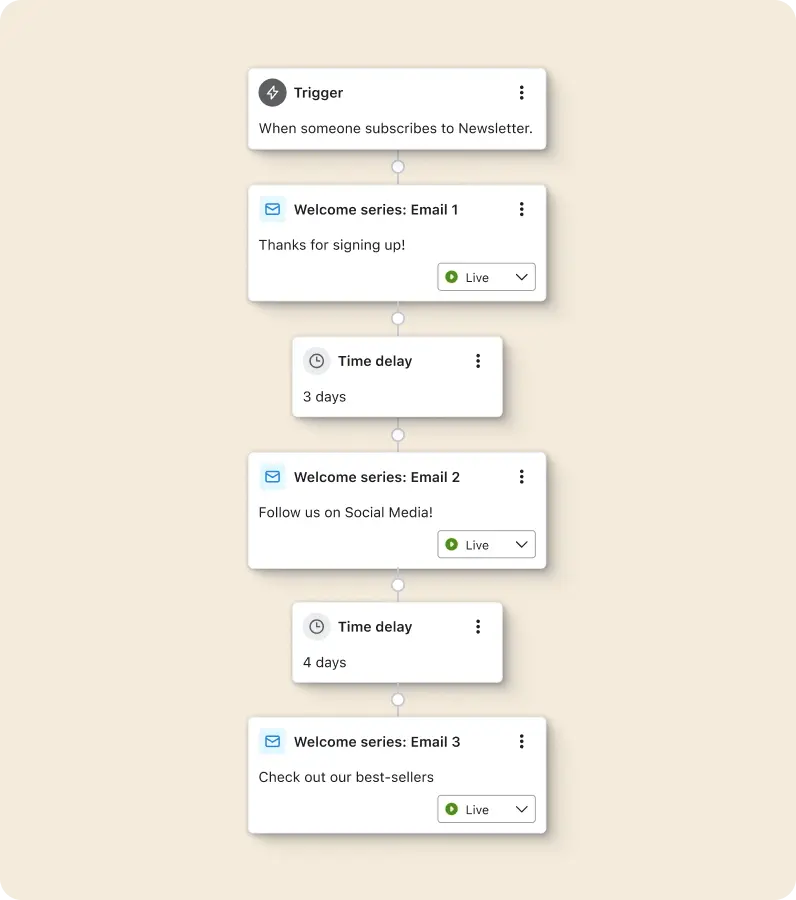Toggle the Live status on Email 1

pos(486,277)
